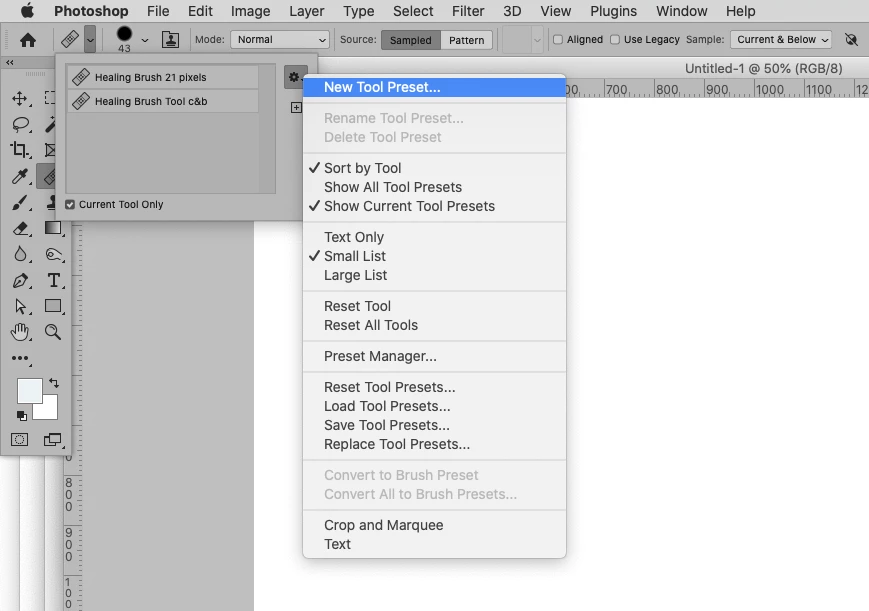Screen dimensions: 869x611
Task: Open the Layer menu
Action: (x=306, y=11)
